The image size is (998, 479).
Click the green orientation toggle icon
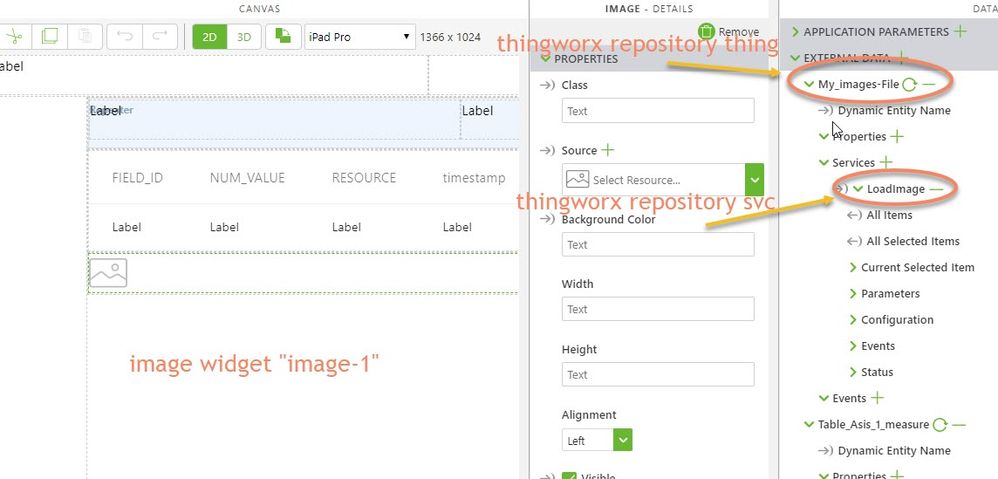coord(283,36)
